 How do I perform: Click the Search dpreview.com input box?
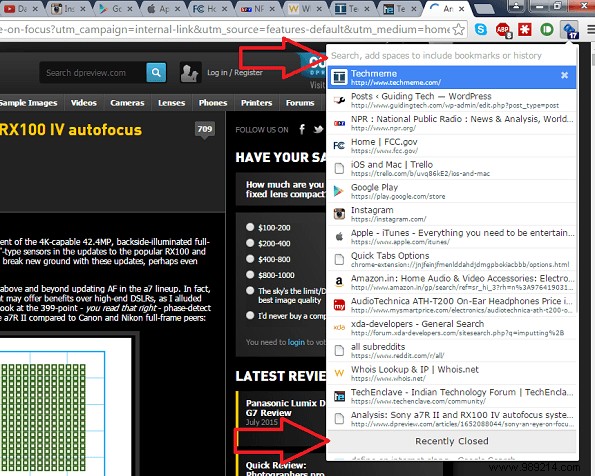click(93, 73)
